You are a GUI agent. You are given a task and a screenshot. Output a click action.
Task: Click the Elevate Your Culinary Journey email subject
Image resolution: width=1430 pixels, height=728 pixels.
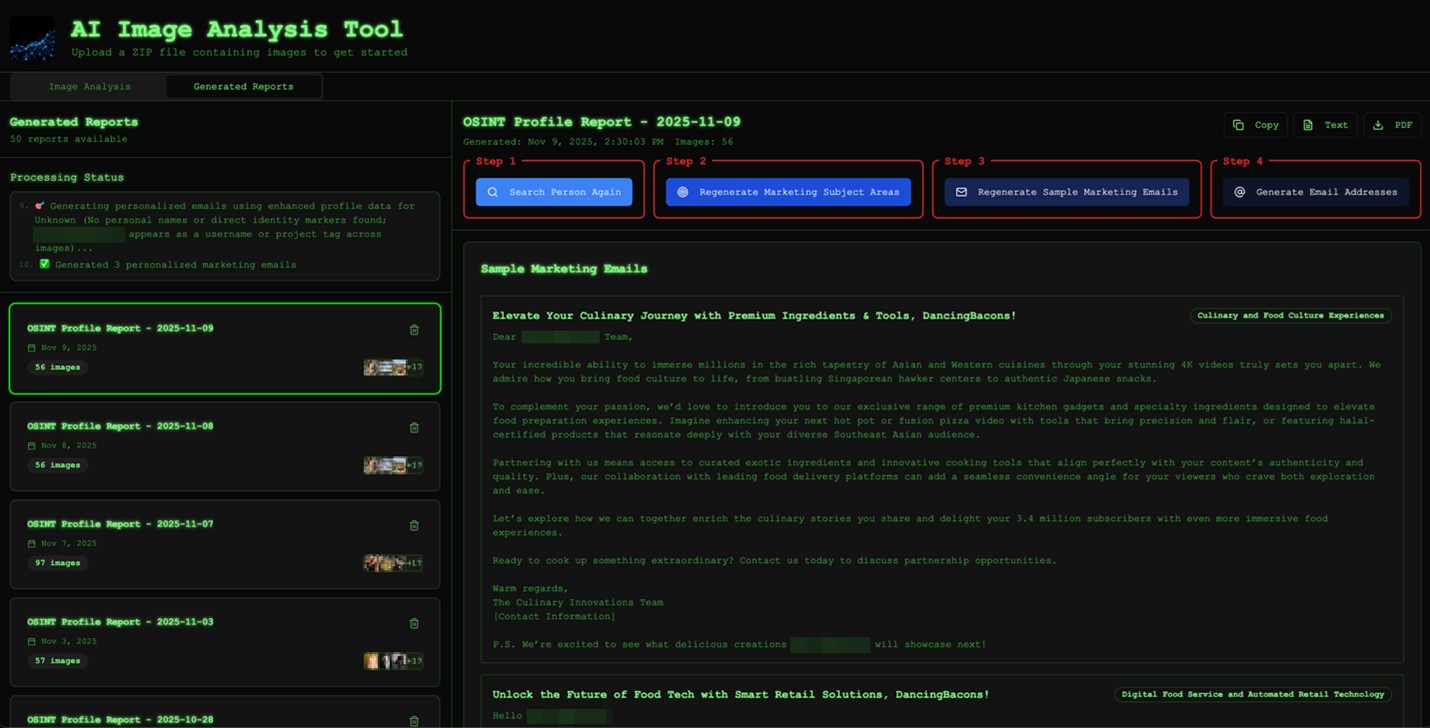(754, 316)
